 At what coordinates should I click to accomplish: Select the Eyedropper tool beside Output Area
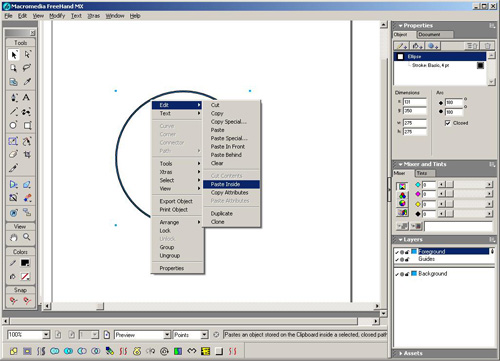pyautogui.click(x=27, y=82)
